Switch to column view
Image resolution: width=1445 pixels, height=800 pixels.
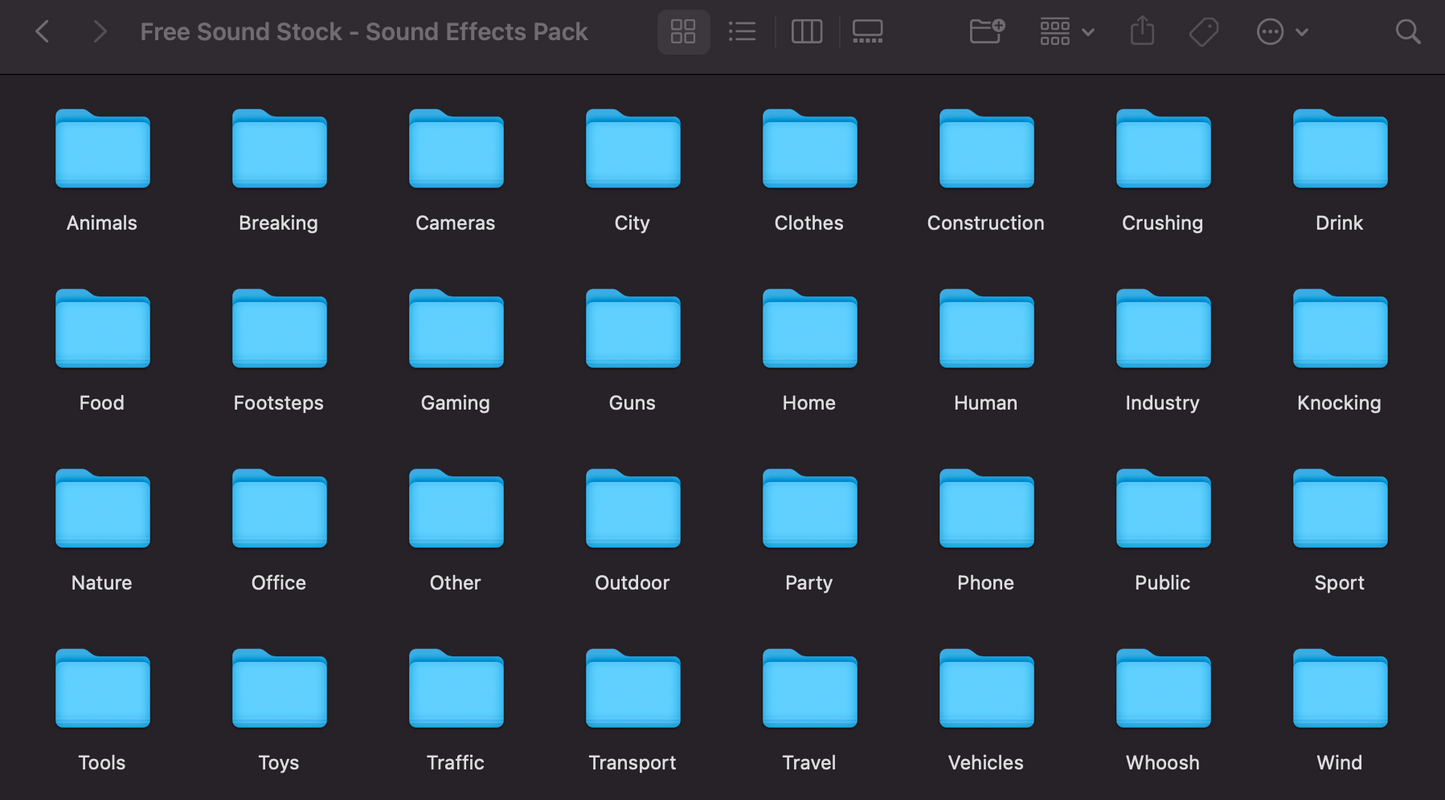[x=806, y=31]
